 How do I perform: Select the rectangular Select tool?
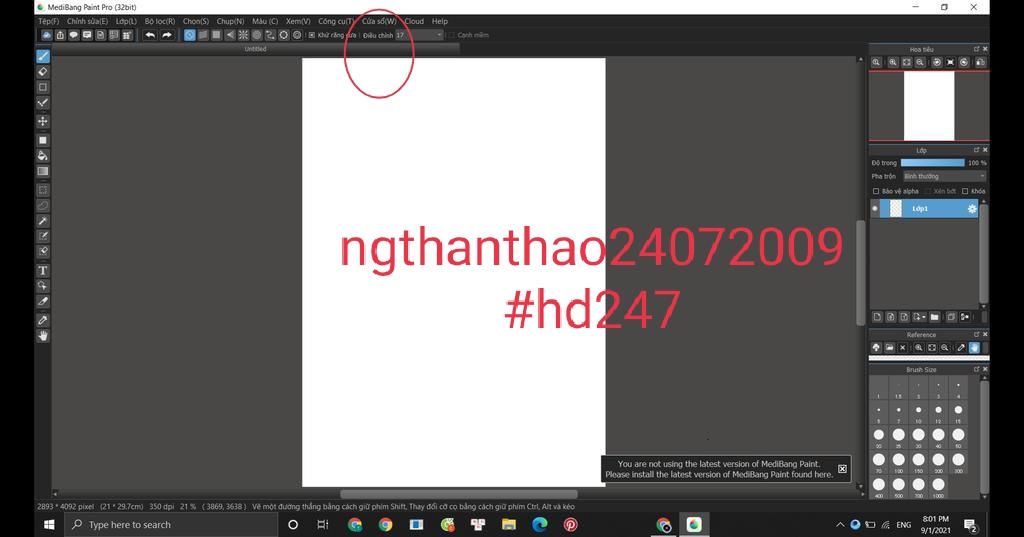[x=42, y=190]
